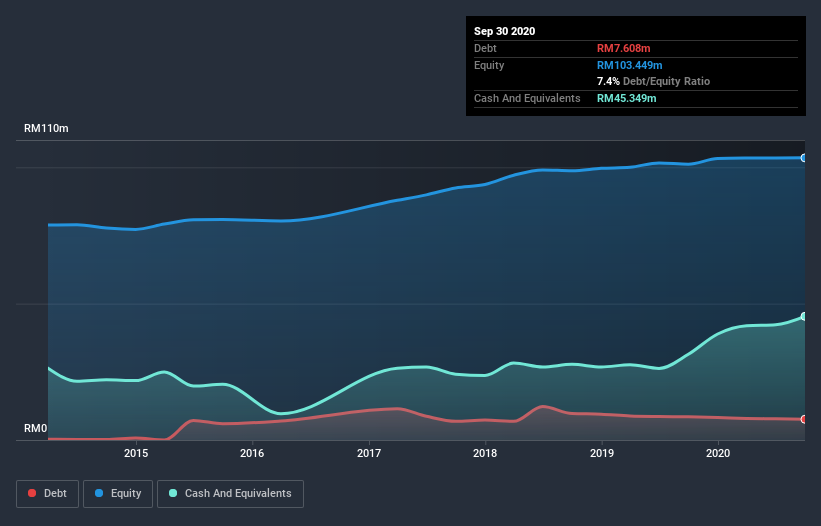This screenshot has height=526, width=821.
Task: Toggle Cash And Equivalents legend button
Action: (x=230, y=494)
